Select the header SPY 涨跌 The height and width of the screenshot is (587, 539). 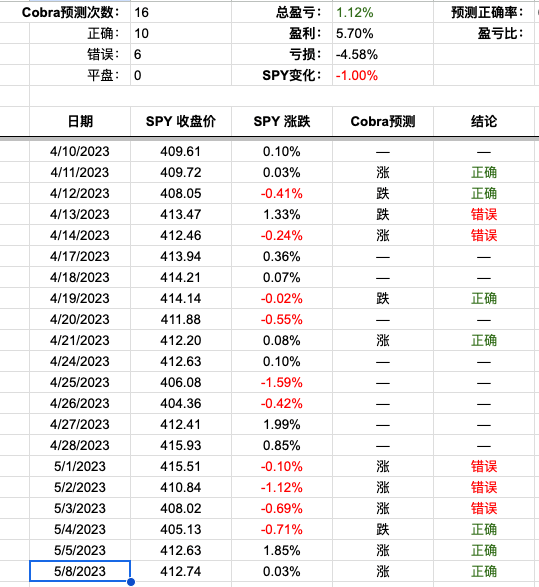pos(282,121)
